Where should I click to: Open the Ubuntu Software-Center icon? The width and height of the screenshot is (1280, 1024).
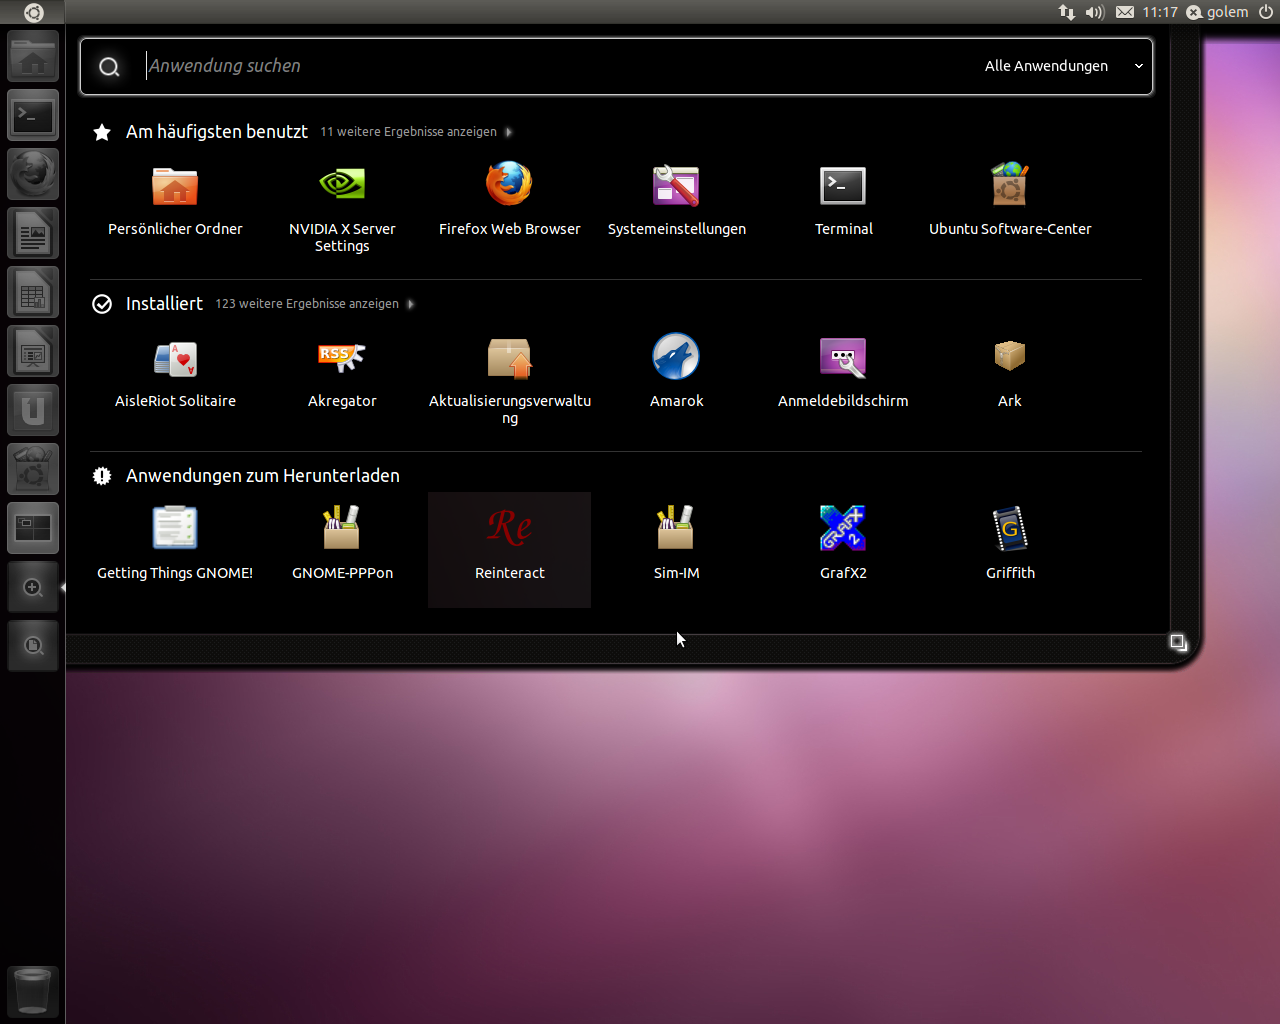point(1010,185)
